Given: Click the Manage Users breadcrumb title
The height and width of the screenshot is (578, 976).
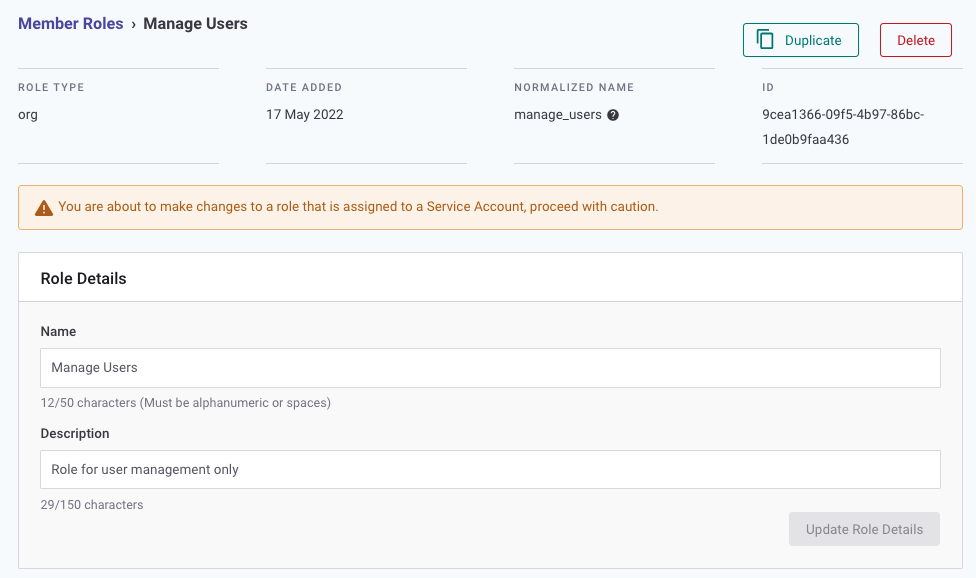Looking at the screenshot, I should 195,24.
